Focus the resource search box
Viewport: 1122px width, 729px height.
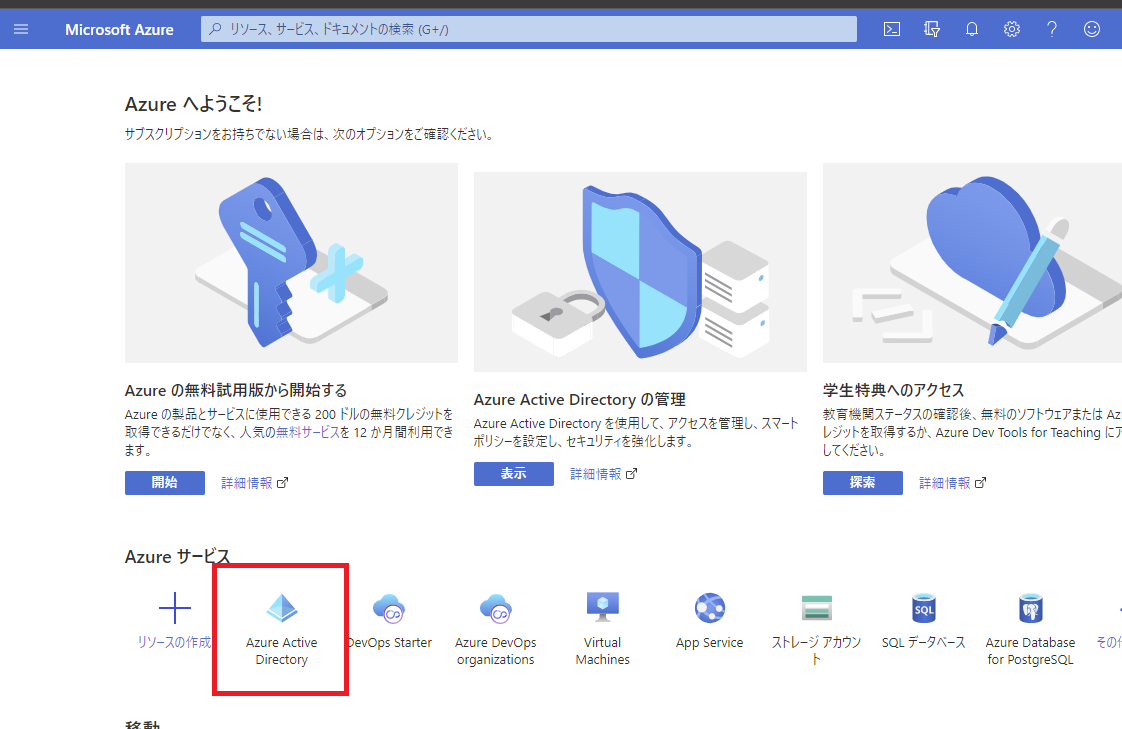coord(528,29)
